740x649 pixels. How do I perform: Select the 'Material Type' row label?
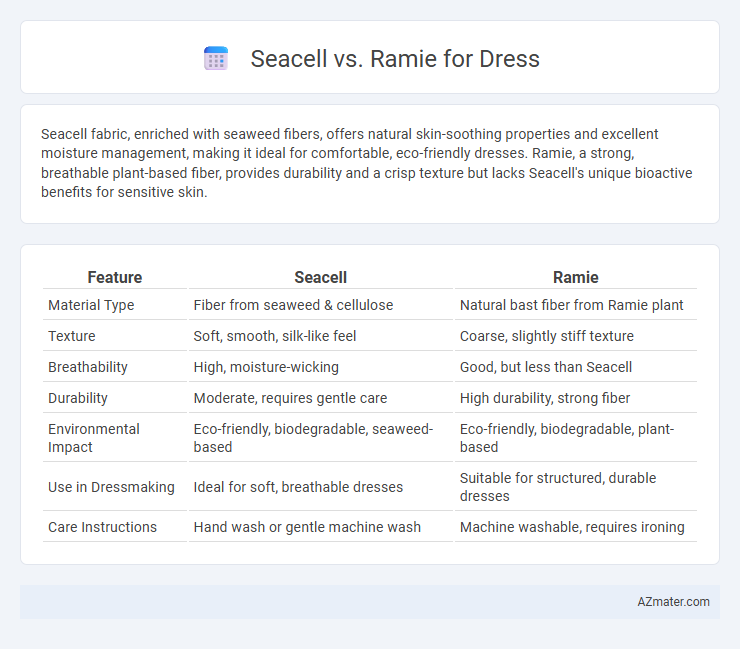click(x=91, y=305)
